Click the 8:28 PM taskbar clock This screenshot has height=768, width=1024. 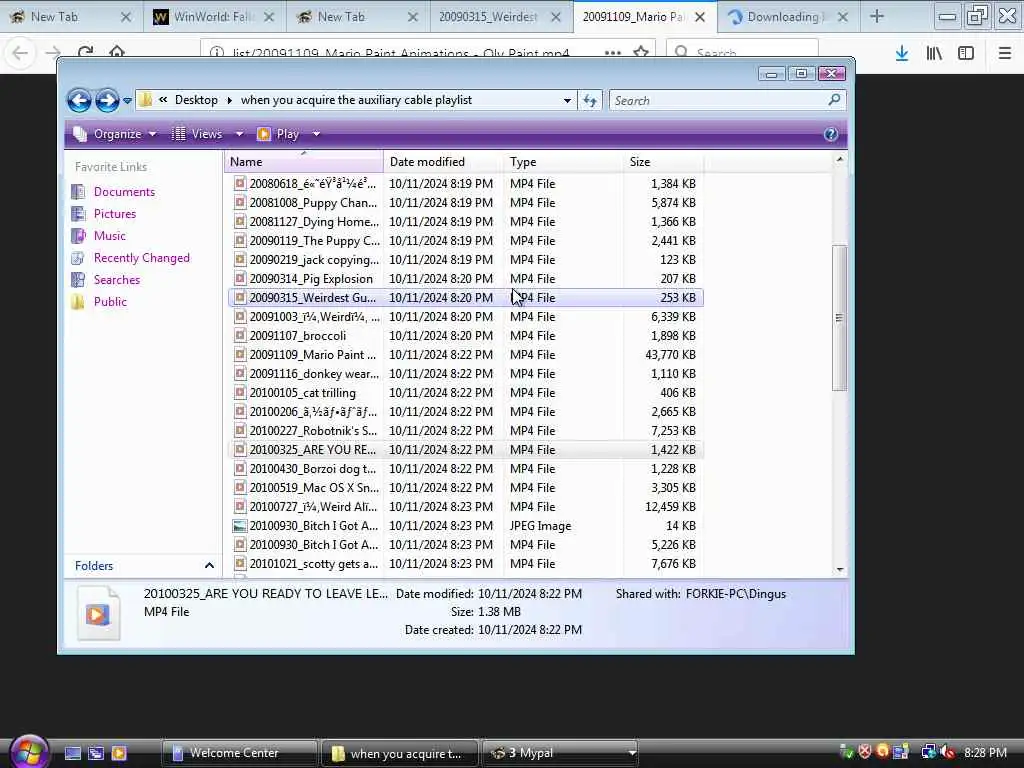pyautogui.click(x=985, y=752)
